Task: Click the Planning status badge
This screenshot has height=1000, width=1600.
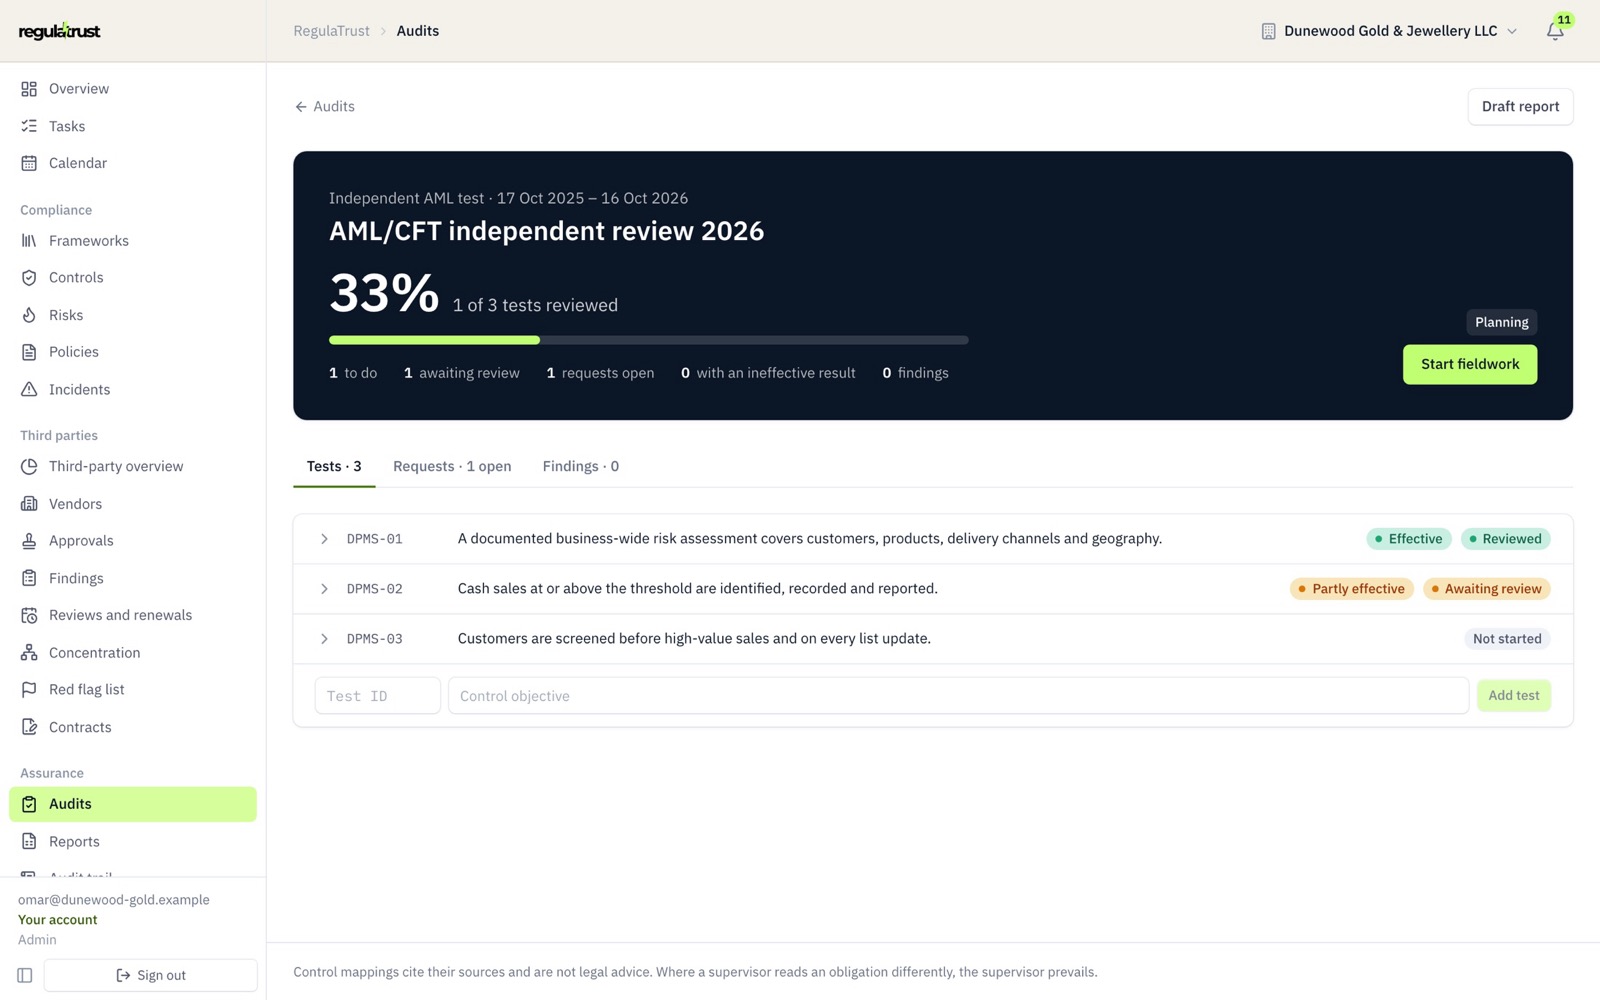Action: tap(1501, 322)
